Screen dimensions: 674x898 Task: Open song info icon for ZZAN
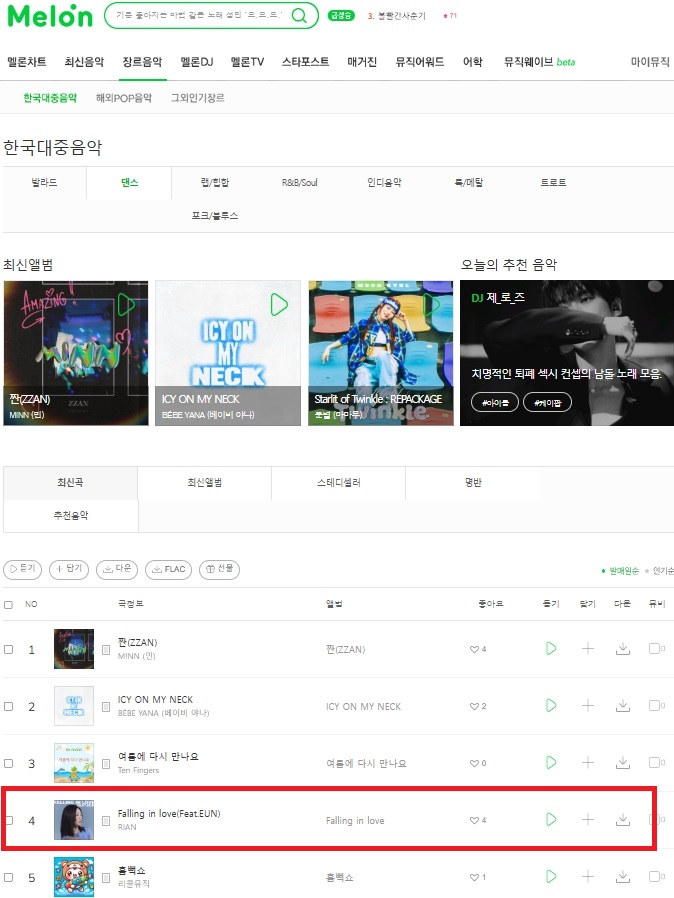106,649
